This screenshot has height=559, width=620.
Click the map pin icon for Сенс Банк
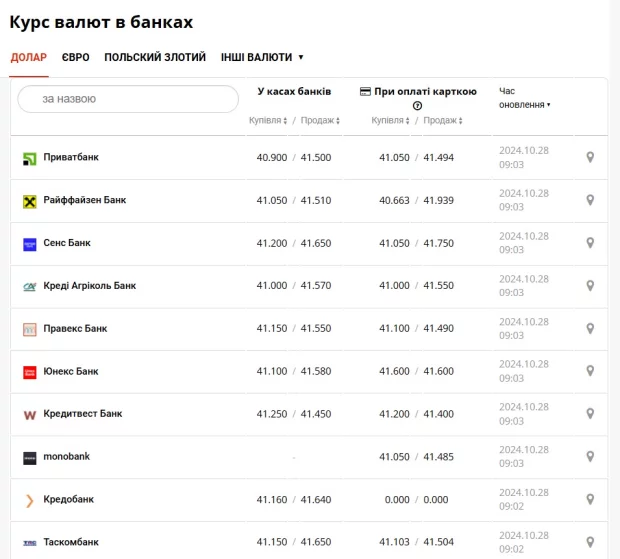(590, 243)
